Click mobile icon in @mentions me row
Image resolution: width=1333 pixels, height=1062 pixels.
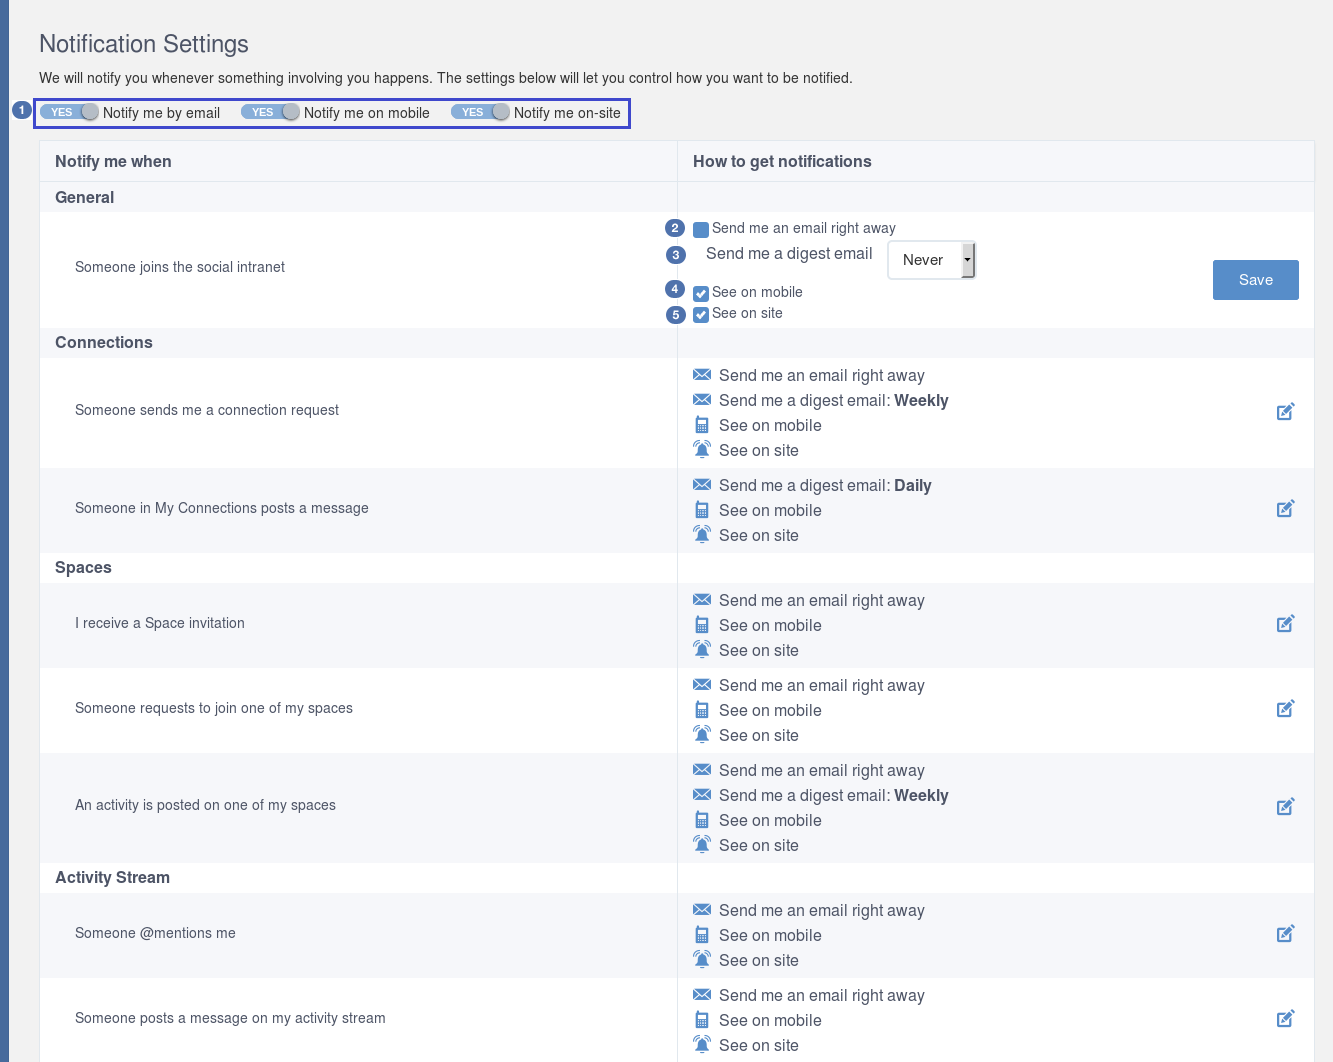[x=702, y=935]
